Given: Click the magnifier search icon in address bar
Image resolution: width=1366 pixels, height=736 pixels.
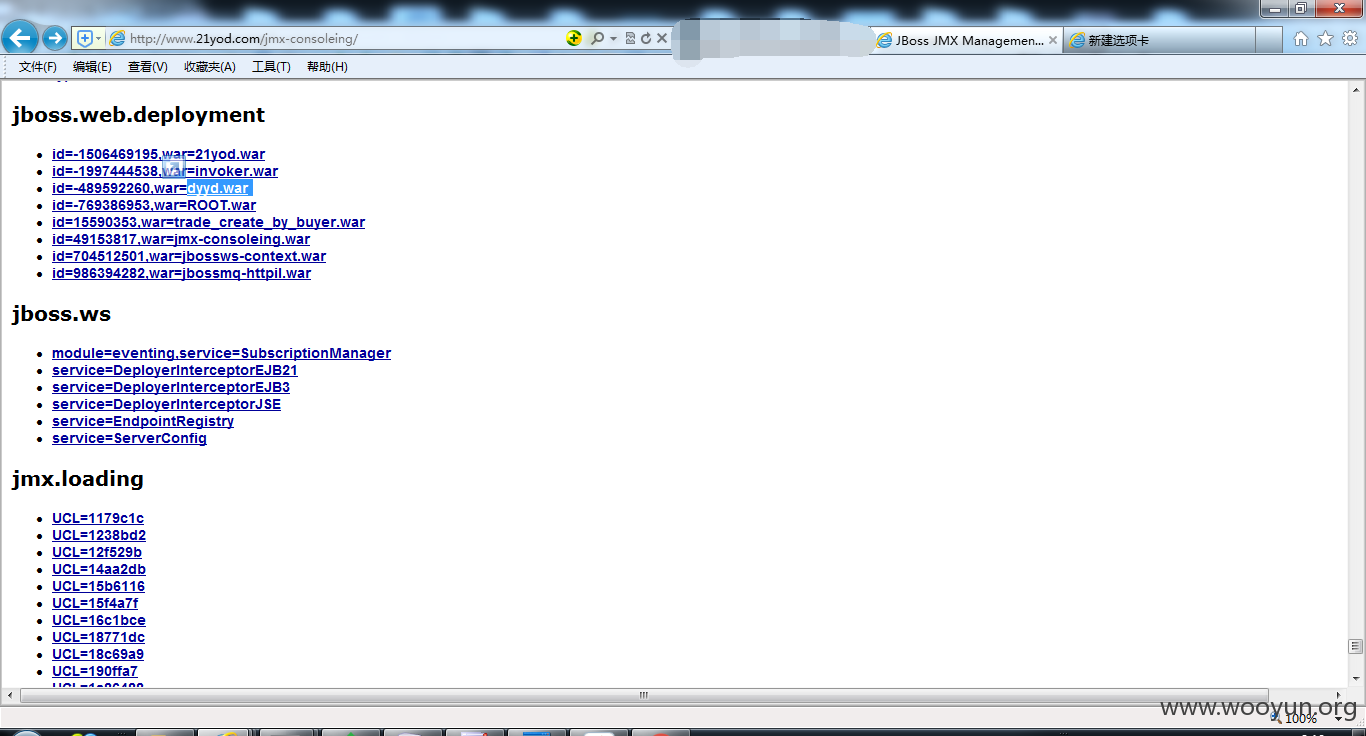Looking at the screenshot, I should coord(597,39).
